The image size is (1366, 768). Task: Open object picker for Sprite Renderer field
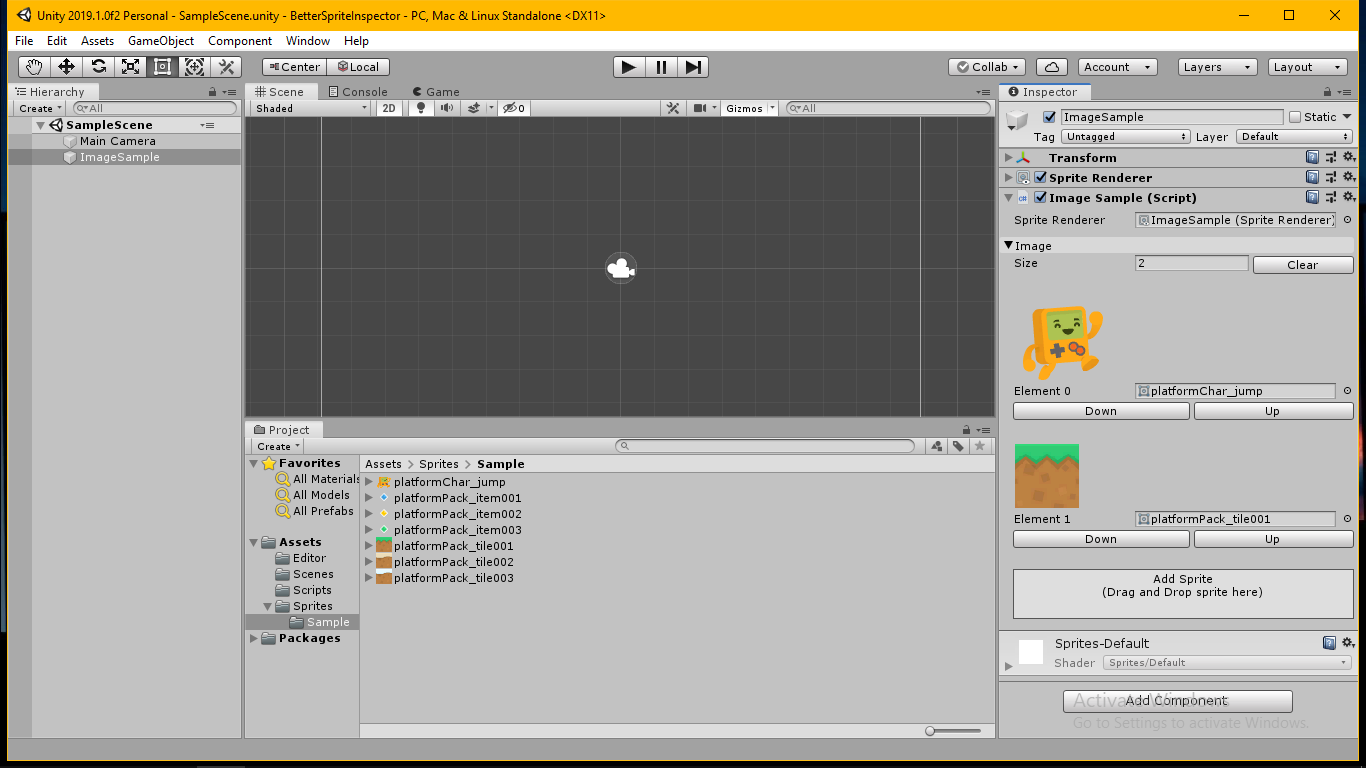[x=1347, y=220]
